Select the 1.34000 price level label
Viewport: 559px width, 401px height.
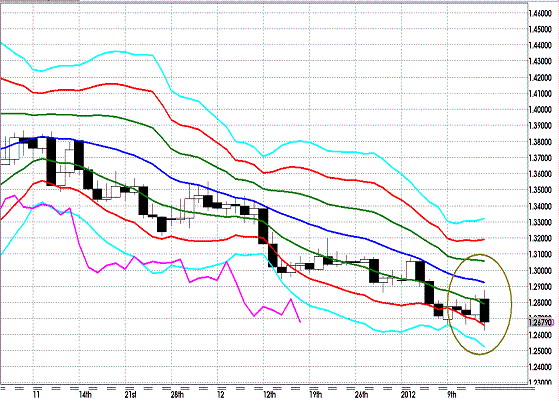click(540, 206)
